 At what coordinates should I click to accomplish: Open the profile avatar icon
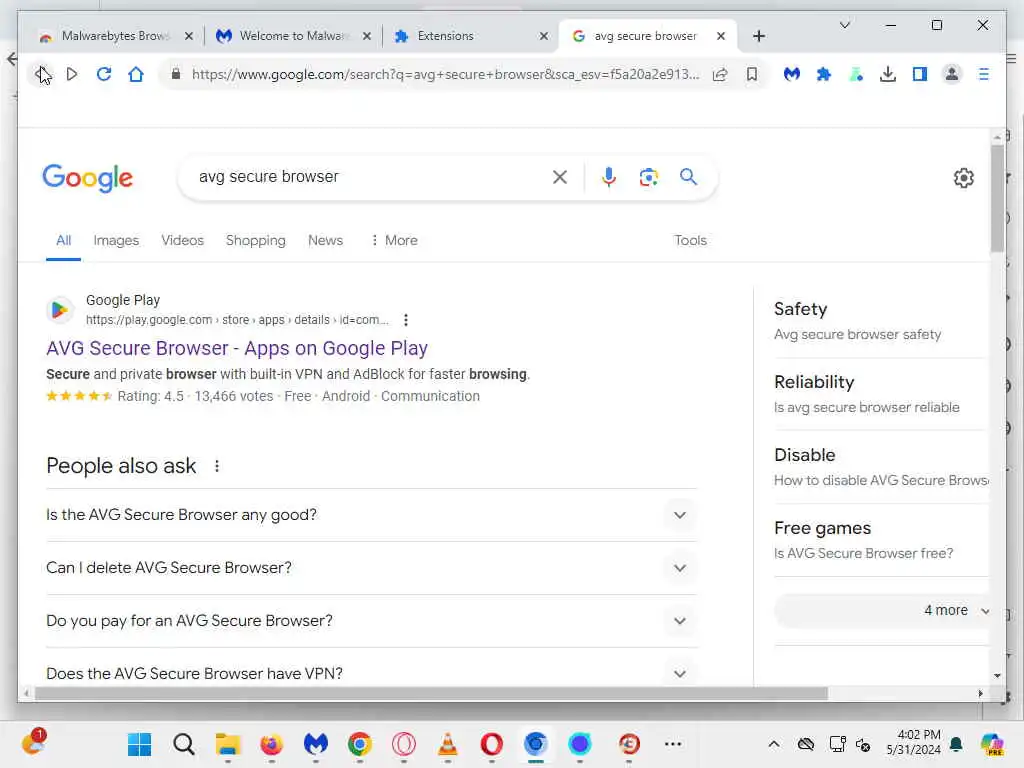tap(952, 74)
